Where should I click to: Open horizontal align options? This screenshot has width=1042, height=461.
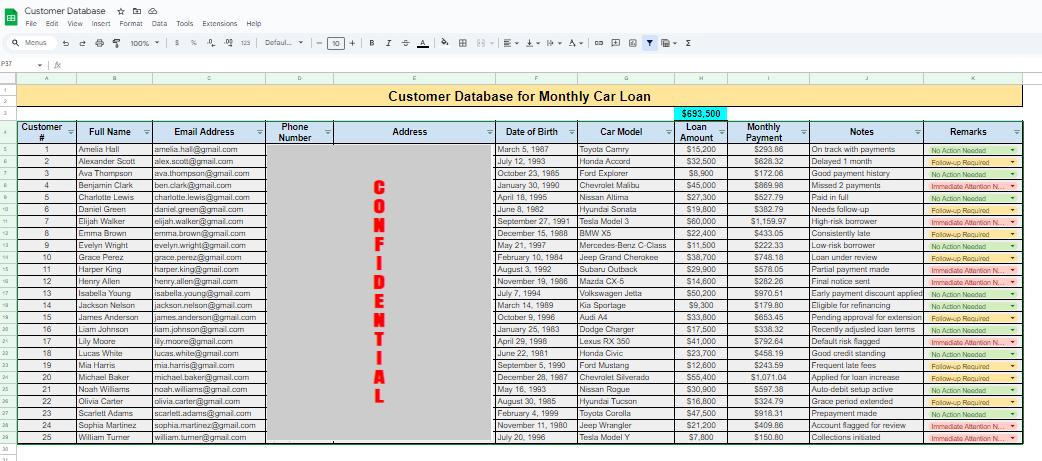510,43
